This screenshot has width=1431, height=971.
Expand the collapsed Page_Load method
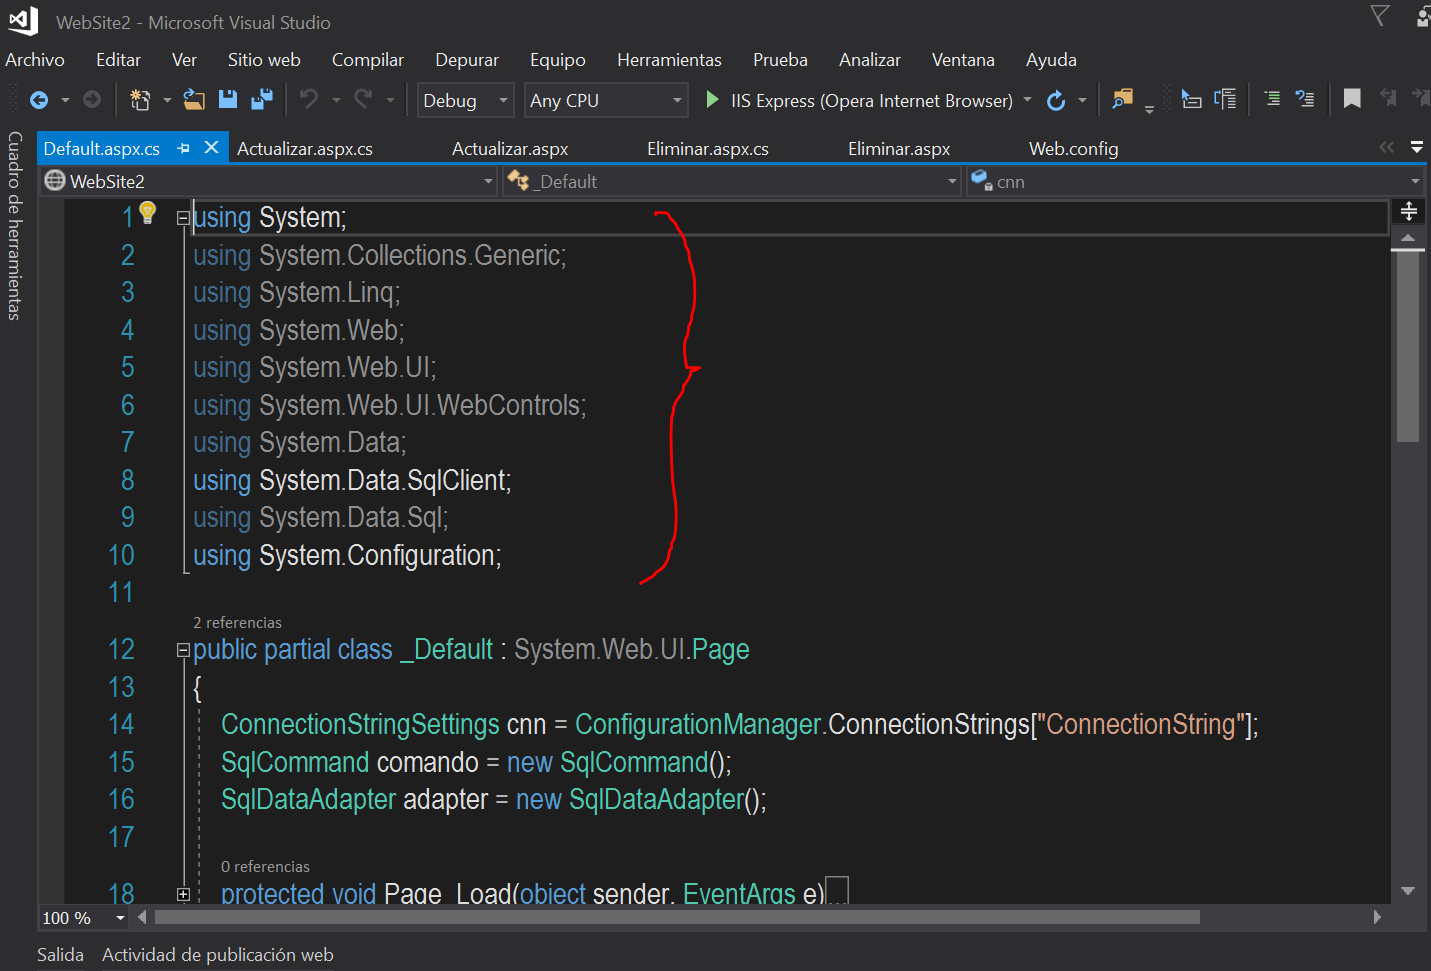click(183, 894)
